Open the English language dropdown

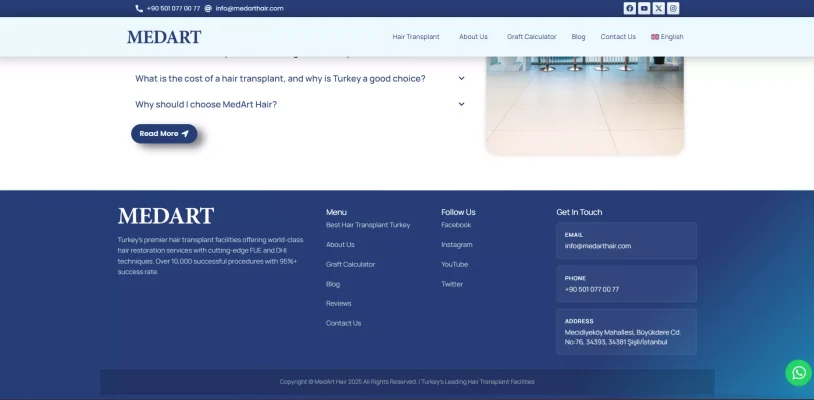pyautogui.click(x=667, y=37)
